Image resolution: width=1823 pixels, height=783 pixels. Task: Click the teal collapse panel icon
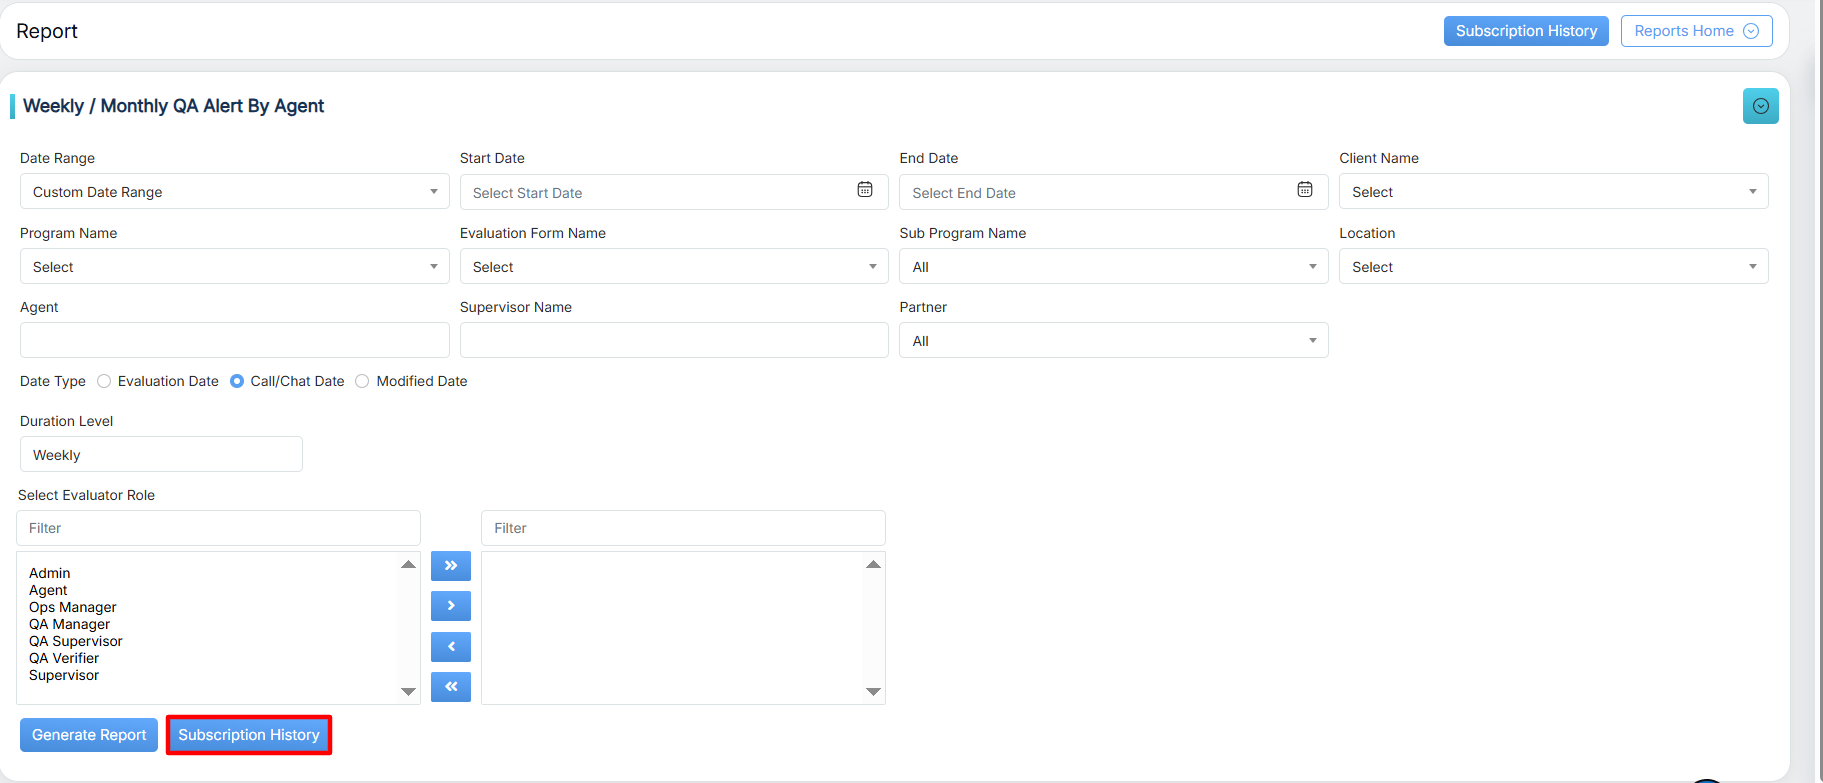[1760, 106]
